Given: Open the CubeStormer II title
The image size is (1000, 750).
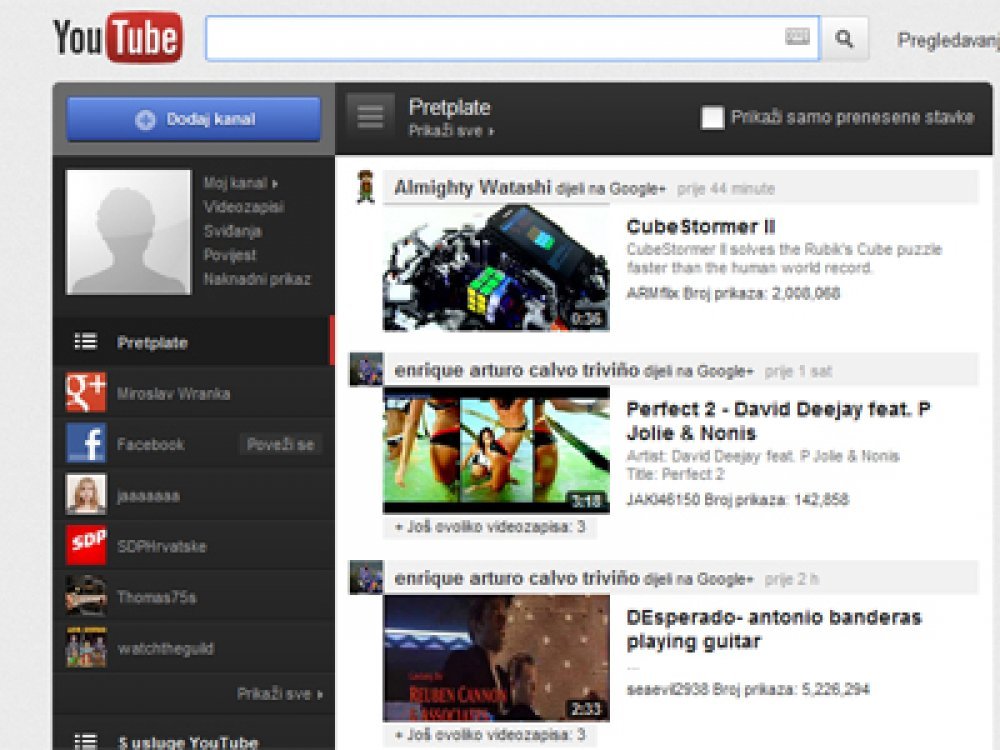Looking at the screenshot, I should click(x=700, y=227).
